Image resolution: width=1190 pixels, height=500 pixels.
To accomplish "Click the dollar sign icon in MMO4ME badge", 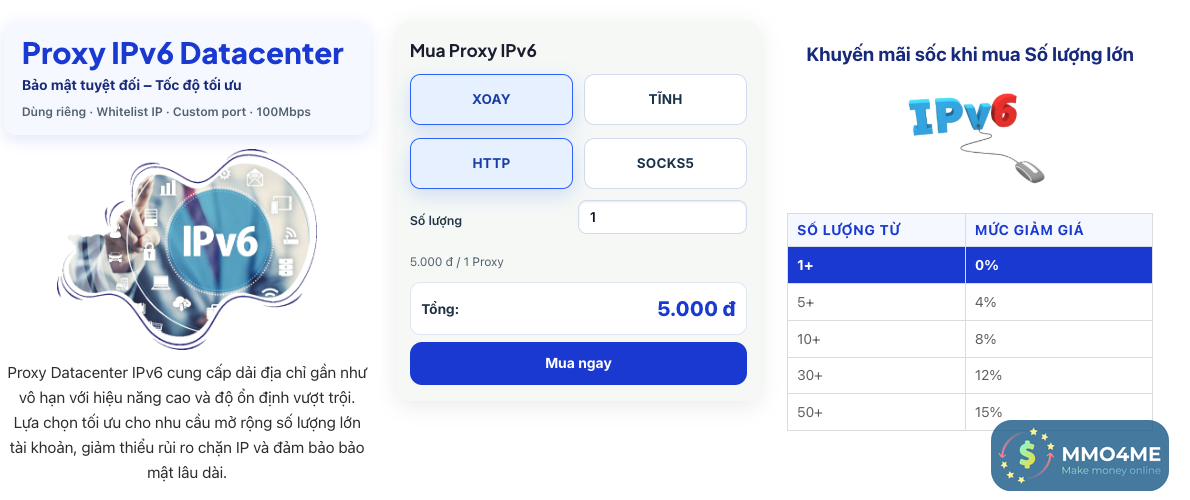I will pyautogui.click(x=1028, y=456).
